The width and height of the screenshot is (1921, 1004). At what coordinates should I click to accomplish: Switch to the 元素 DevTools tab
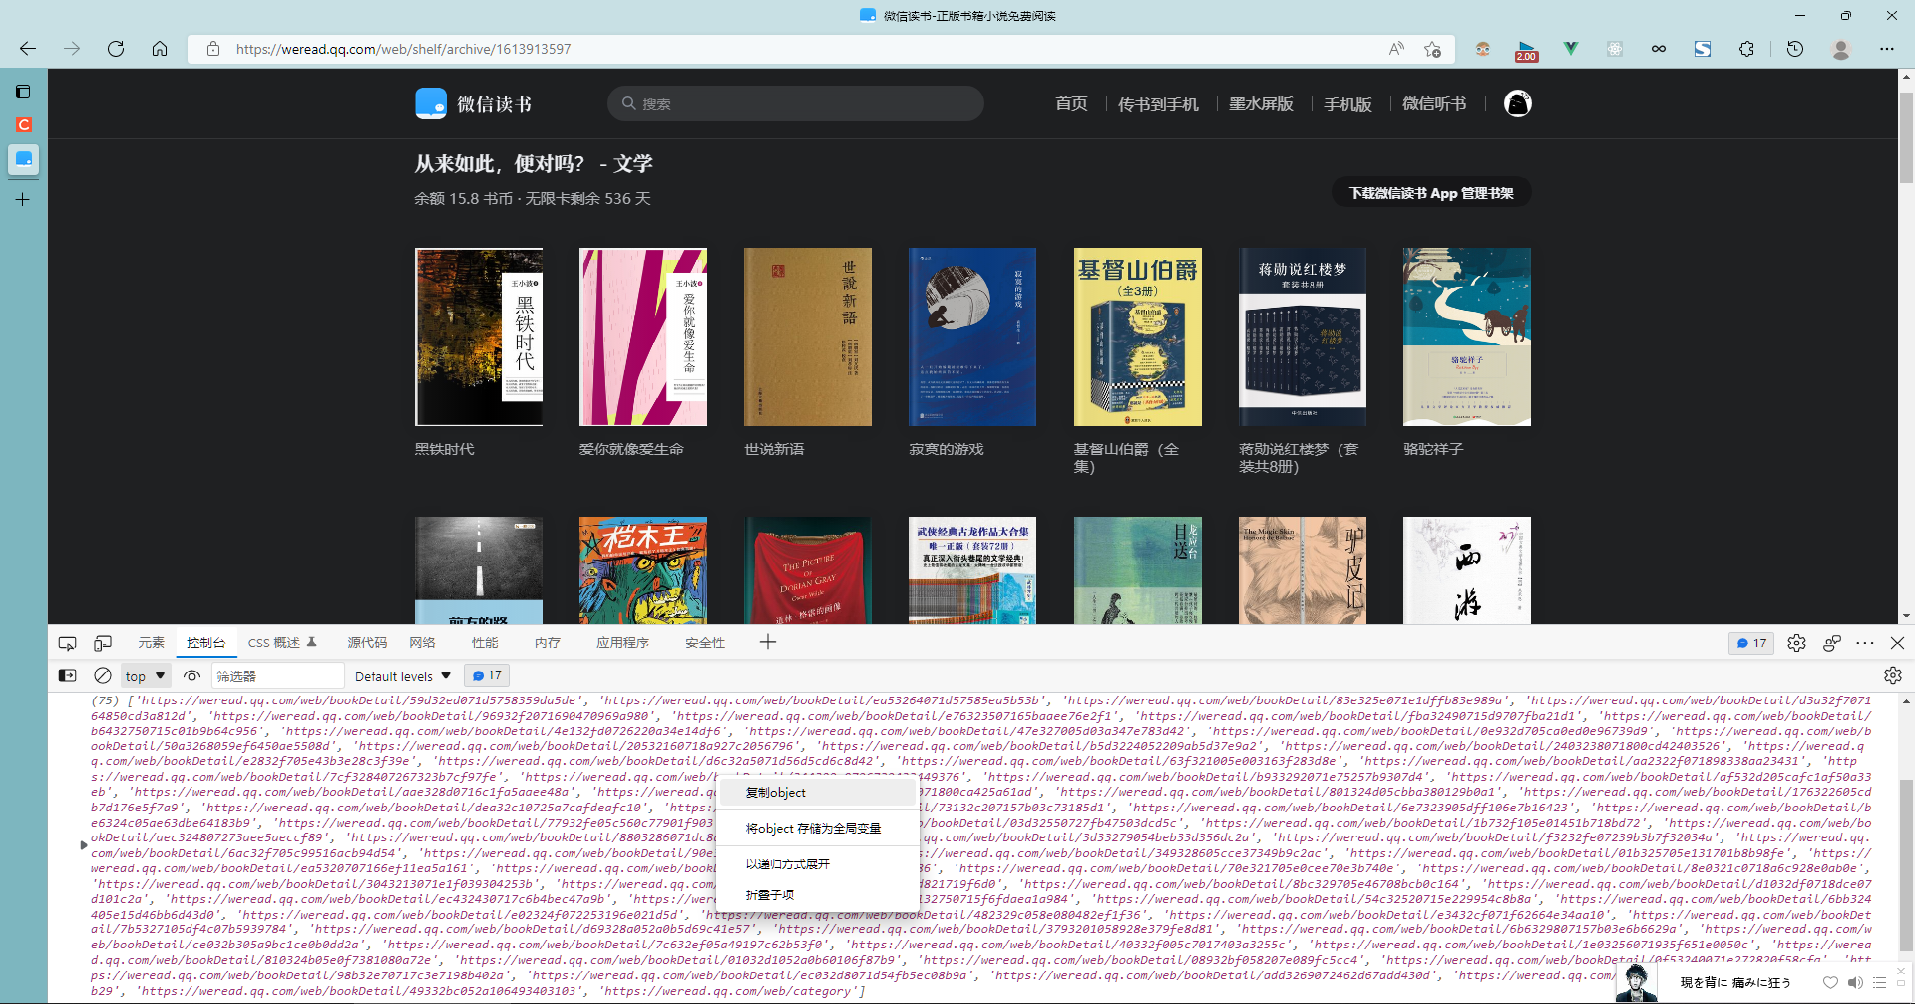tap(152, 643)
